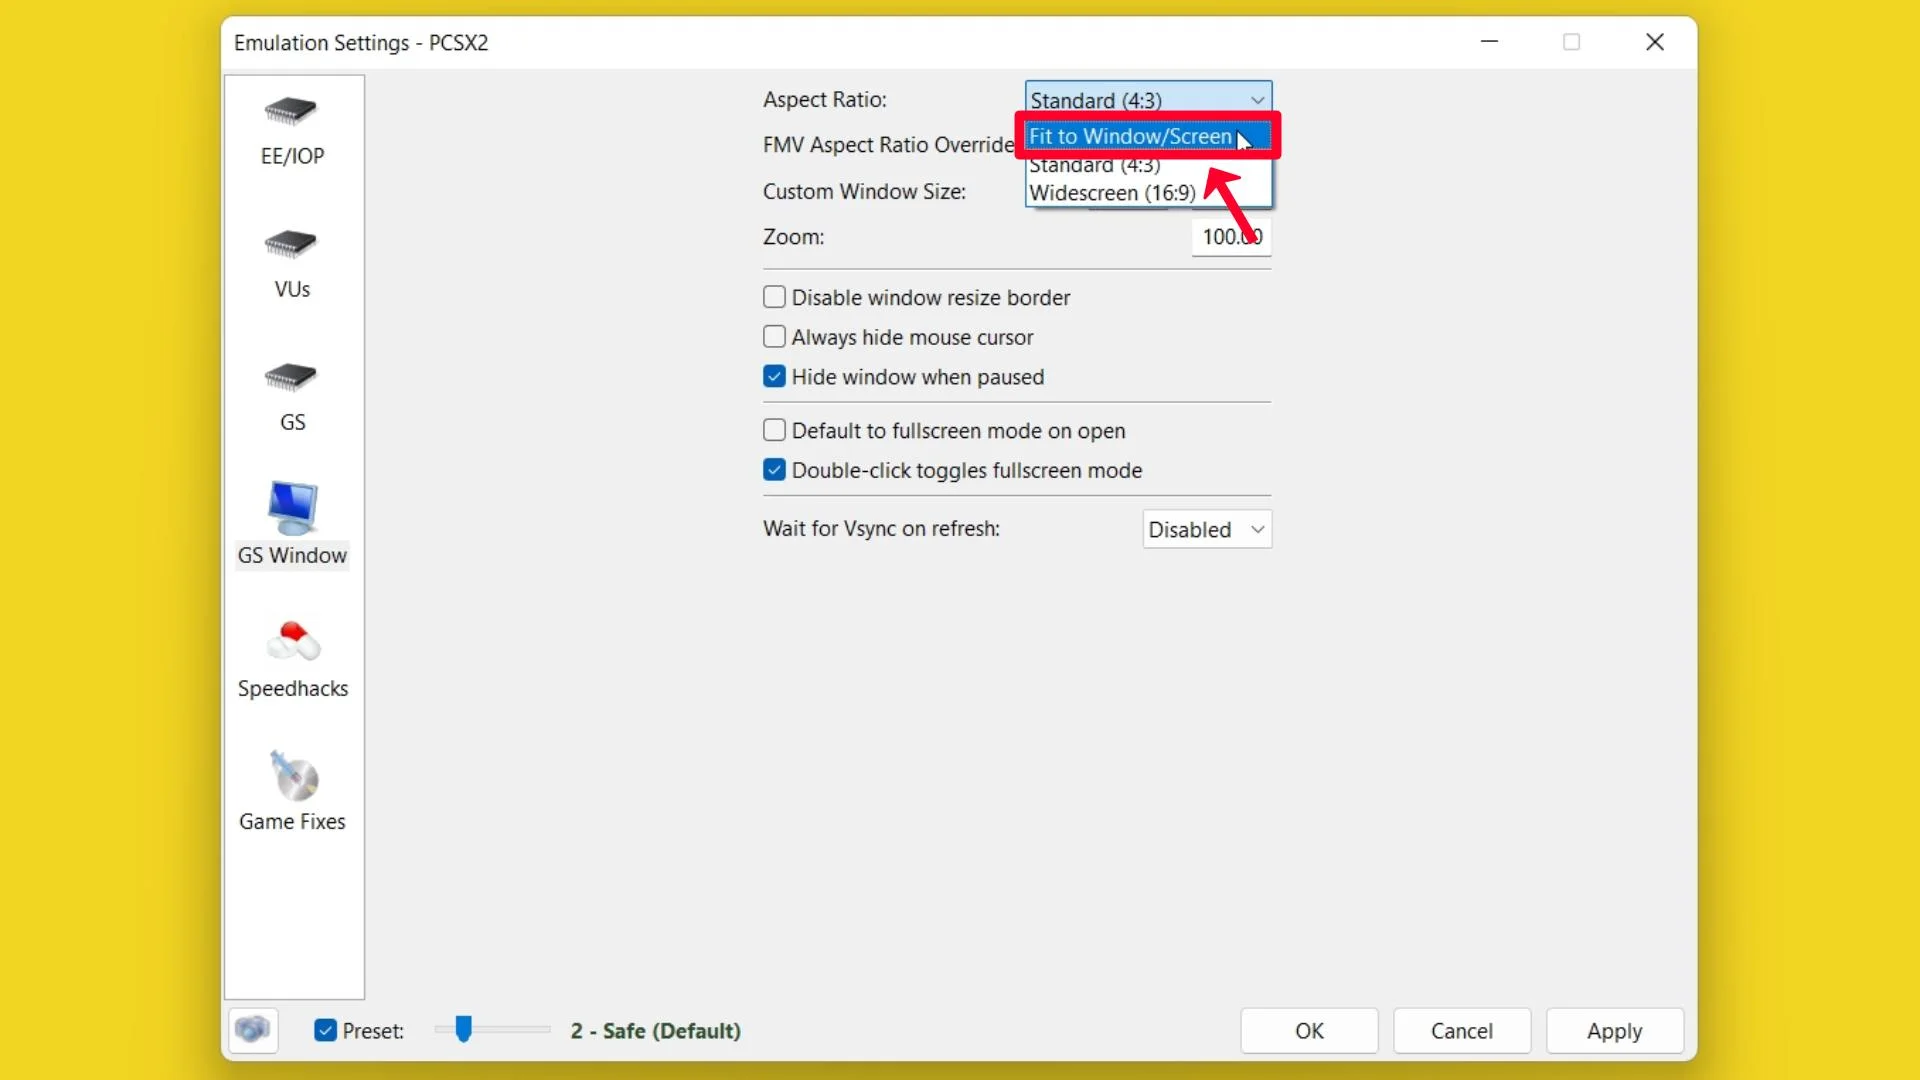This screenshot has width=1920, height=1080.
Task: Toggle Always hide mouse cursor checkbox
Action: point(774,336)
